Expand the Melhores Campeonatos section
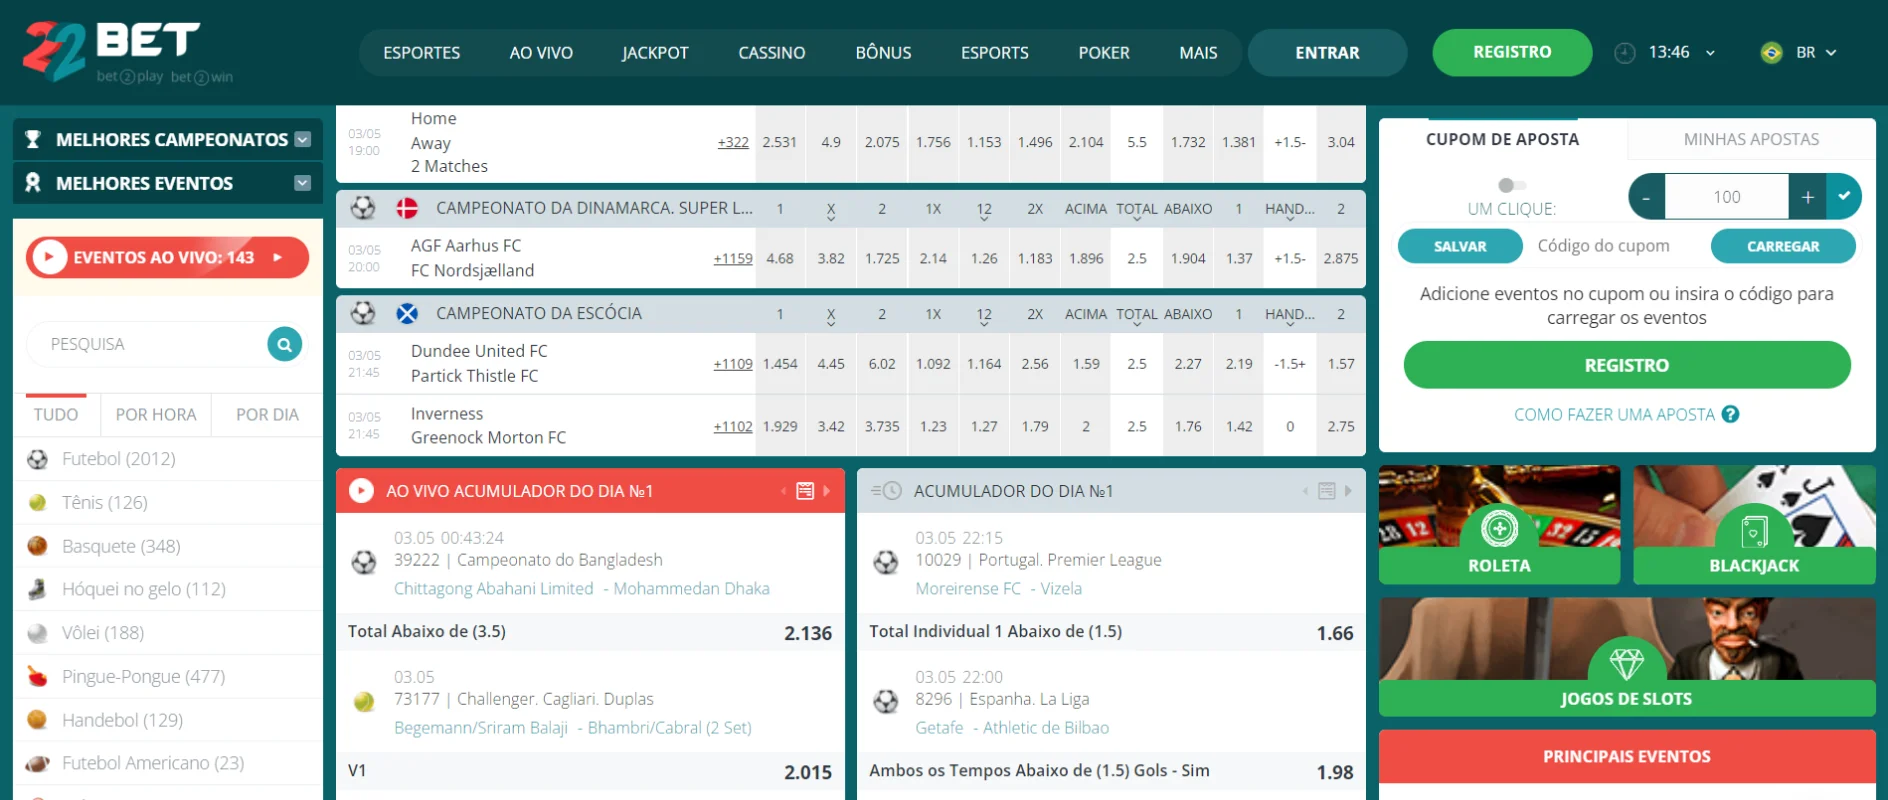This screenshot has height=800, width=1888. click(x=303, y=140)
